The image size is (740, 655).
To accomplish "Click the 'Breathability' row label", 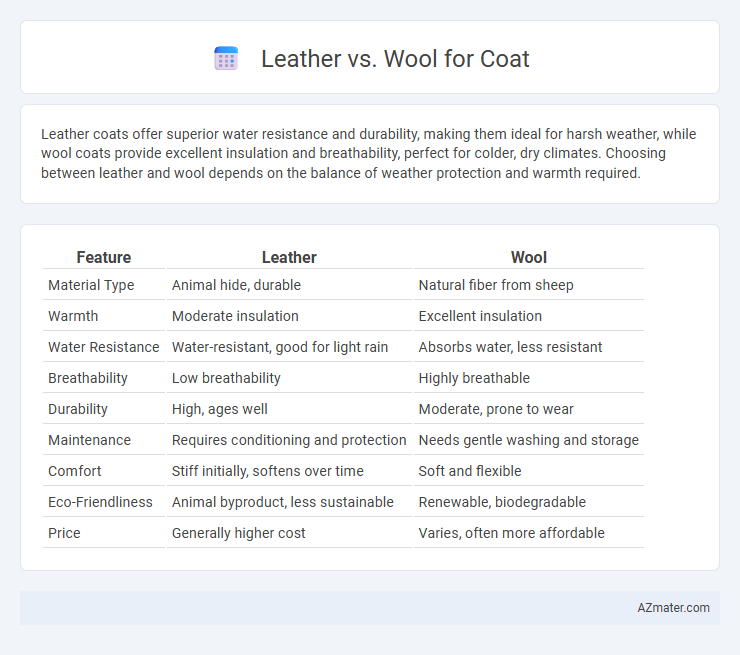I will 88,378.
